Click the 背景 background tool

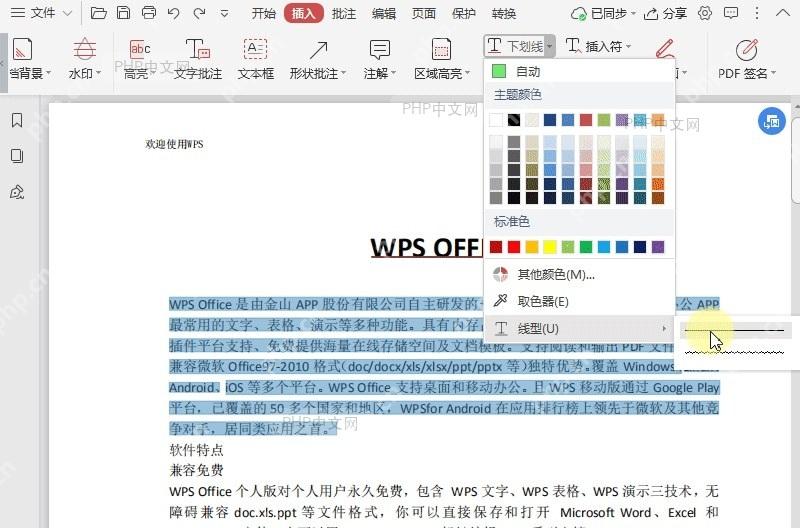[x=30, y=59]
